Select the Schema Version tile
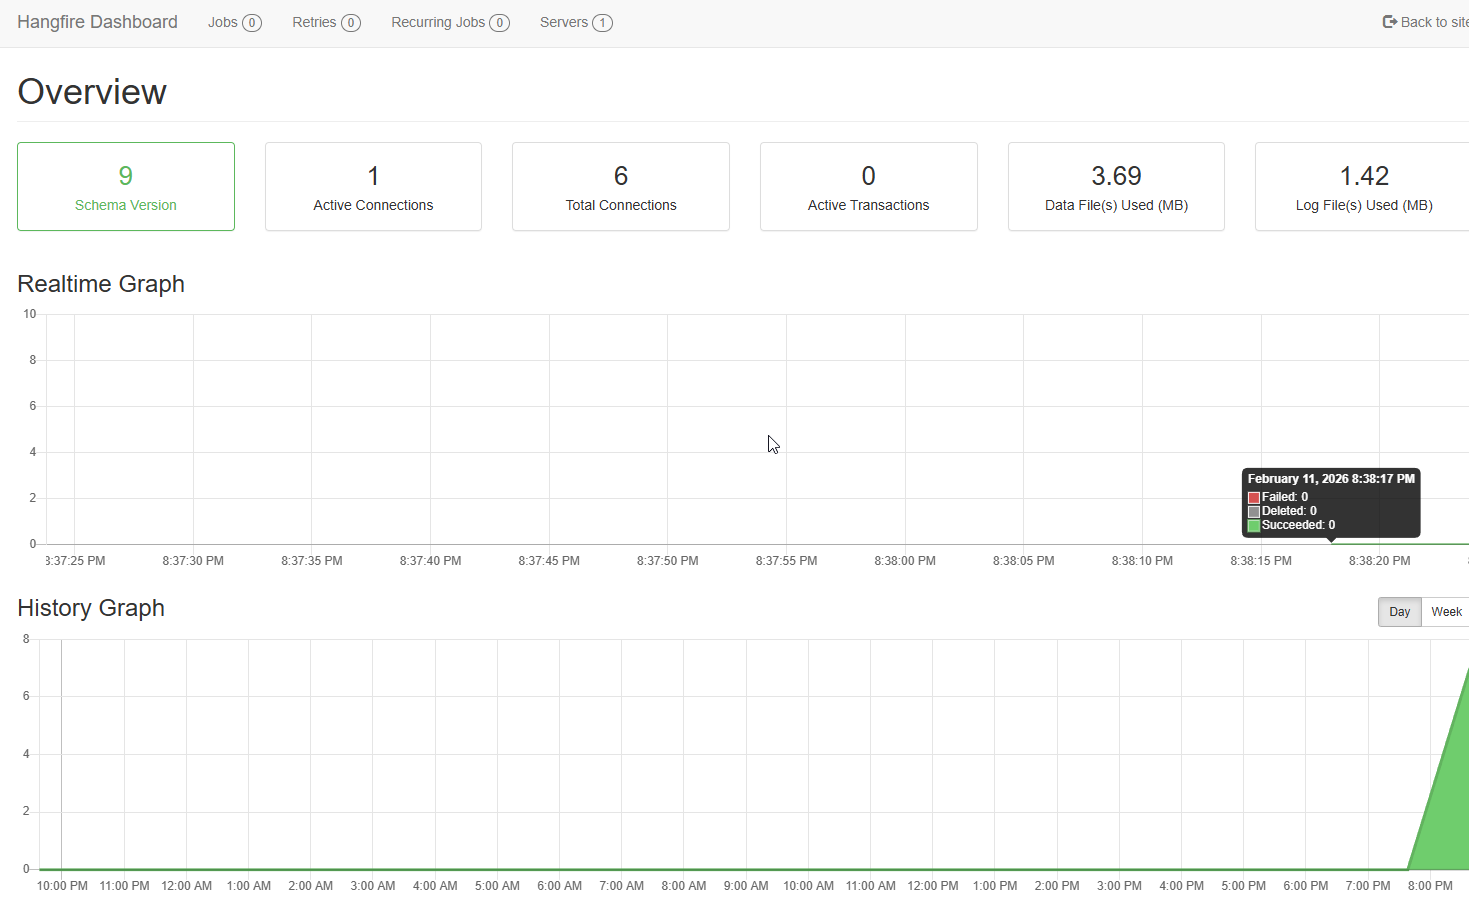1469x898 pixels. (125, 186)
